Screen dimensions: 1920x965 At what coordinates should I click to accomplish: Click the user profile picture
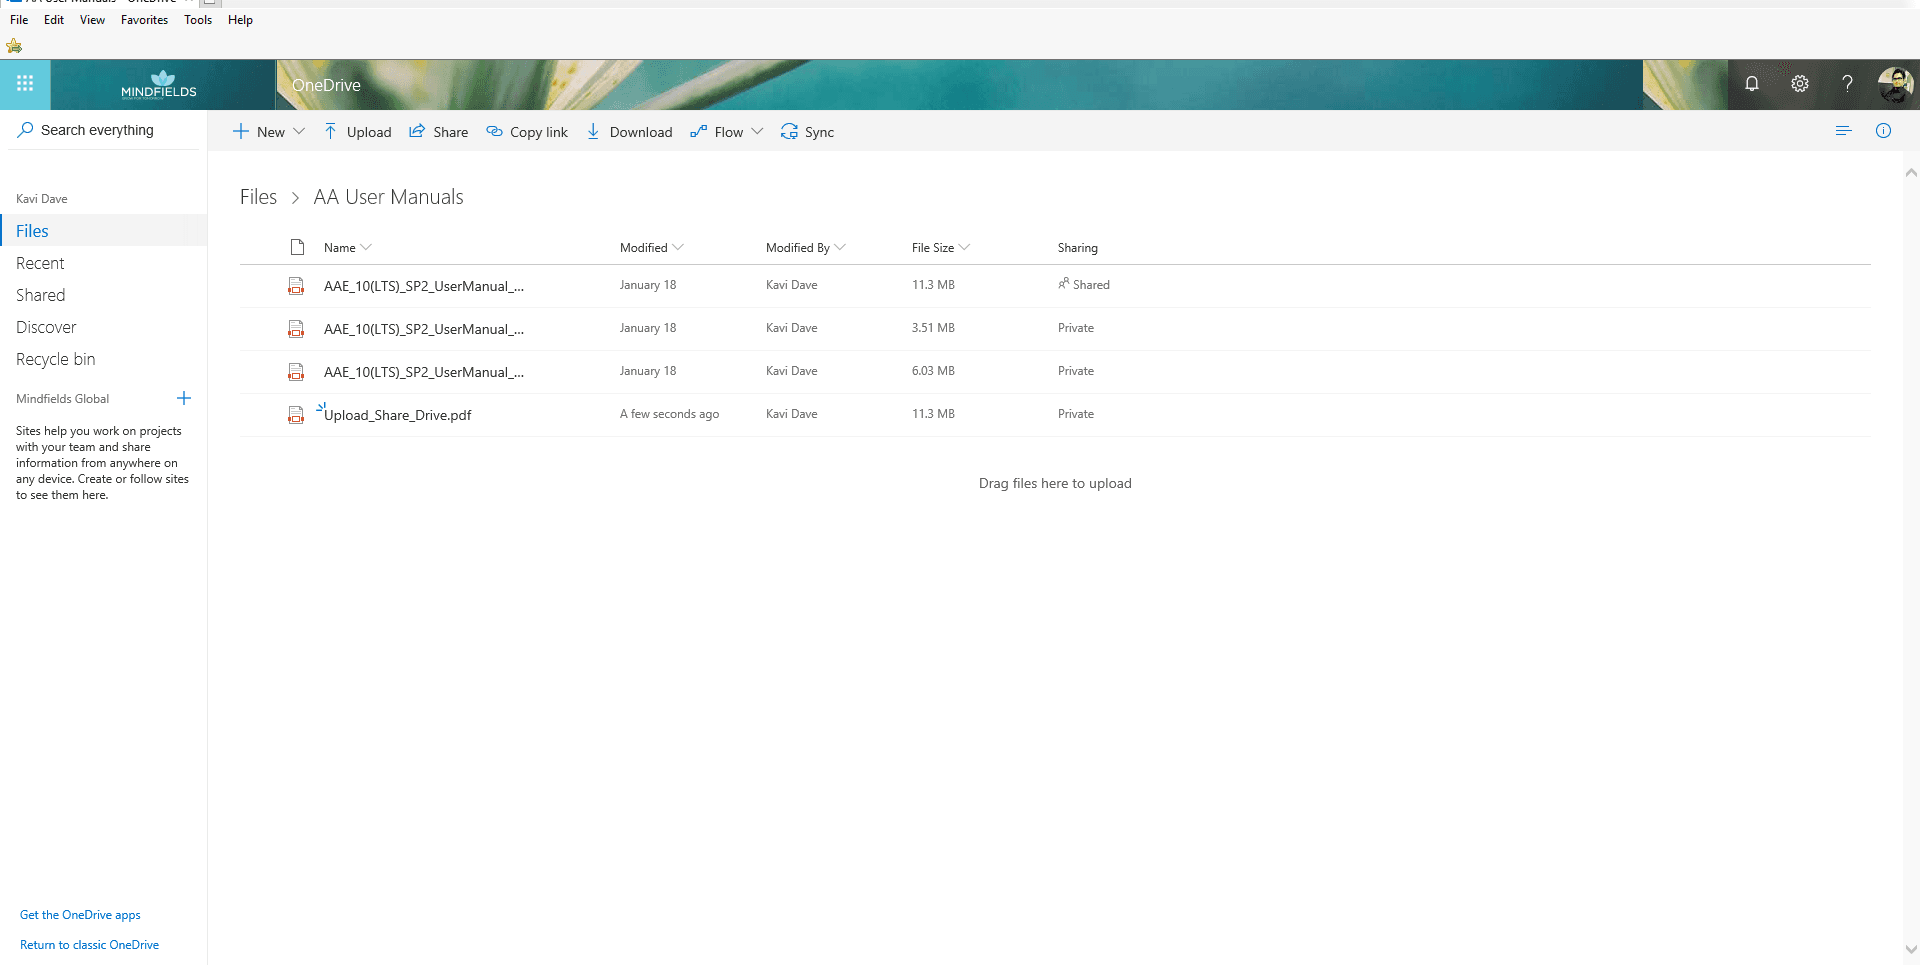1896,84
